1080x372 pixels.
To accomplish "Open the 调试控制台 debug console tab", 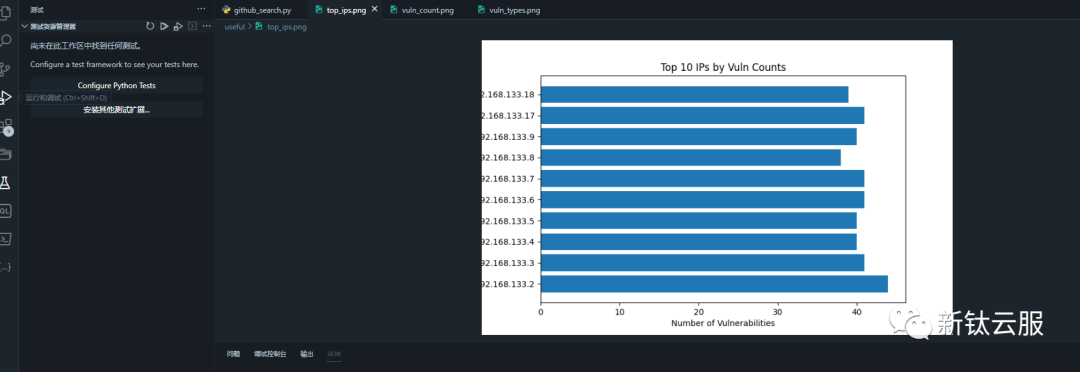I will click(x=270, y=354).
